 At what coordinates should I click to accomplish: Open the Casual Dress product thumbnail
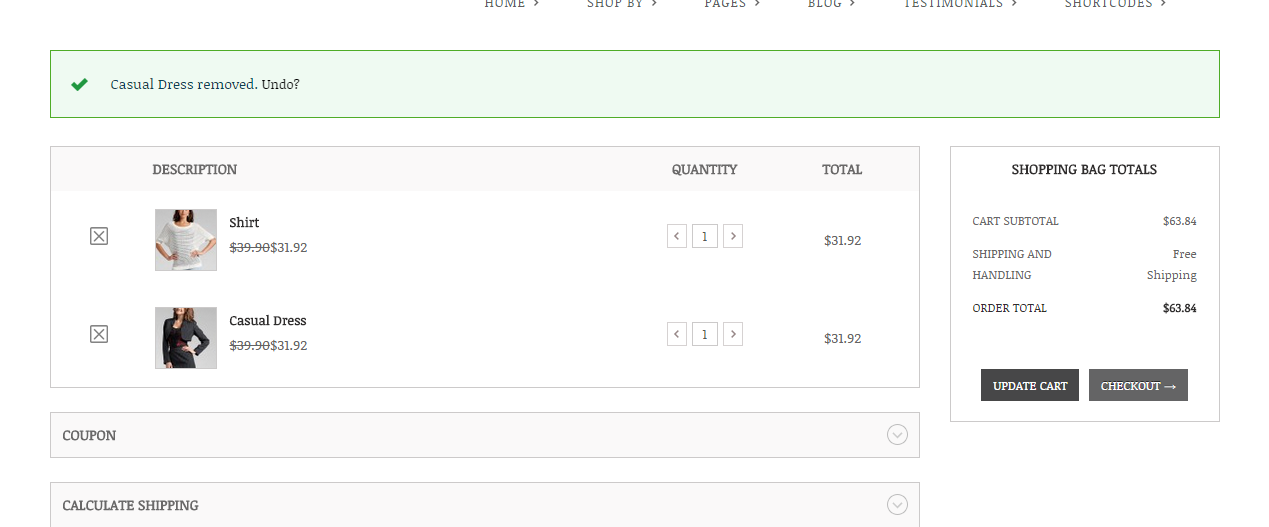186,338
